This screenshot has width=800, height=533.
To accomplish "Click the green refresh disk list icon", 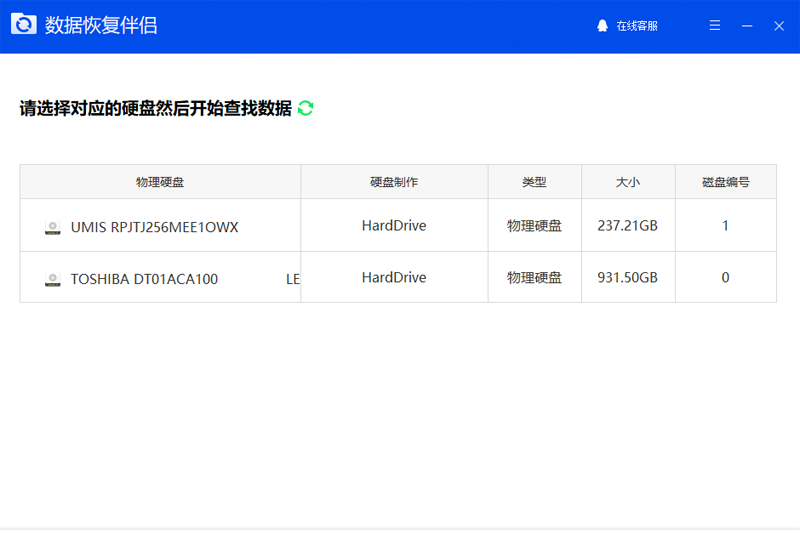I will (x=306, y=108).
